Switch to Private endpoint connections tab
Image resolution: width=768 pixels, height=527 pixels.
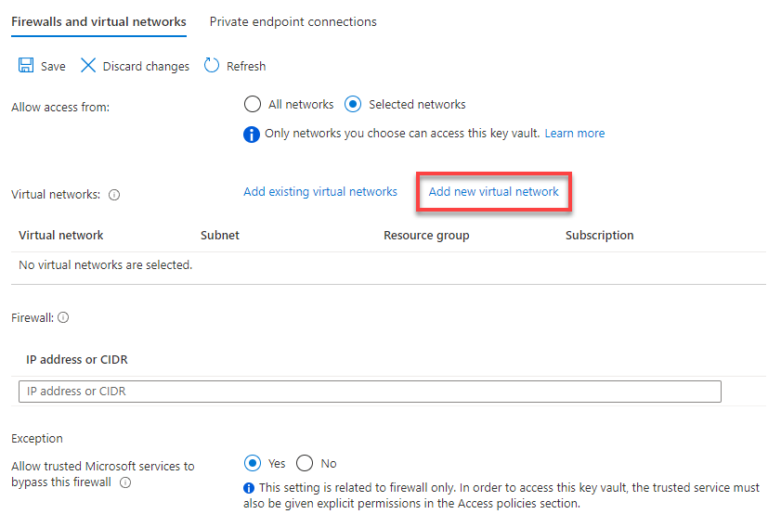tap(293, 22)
